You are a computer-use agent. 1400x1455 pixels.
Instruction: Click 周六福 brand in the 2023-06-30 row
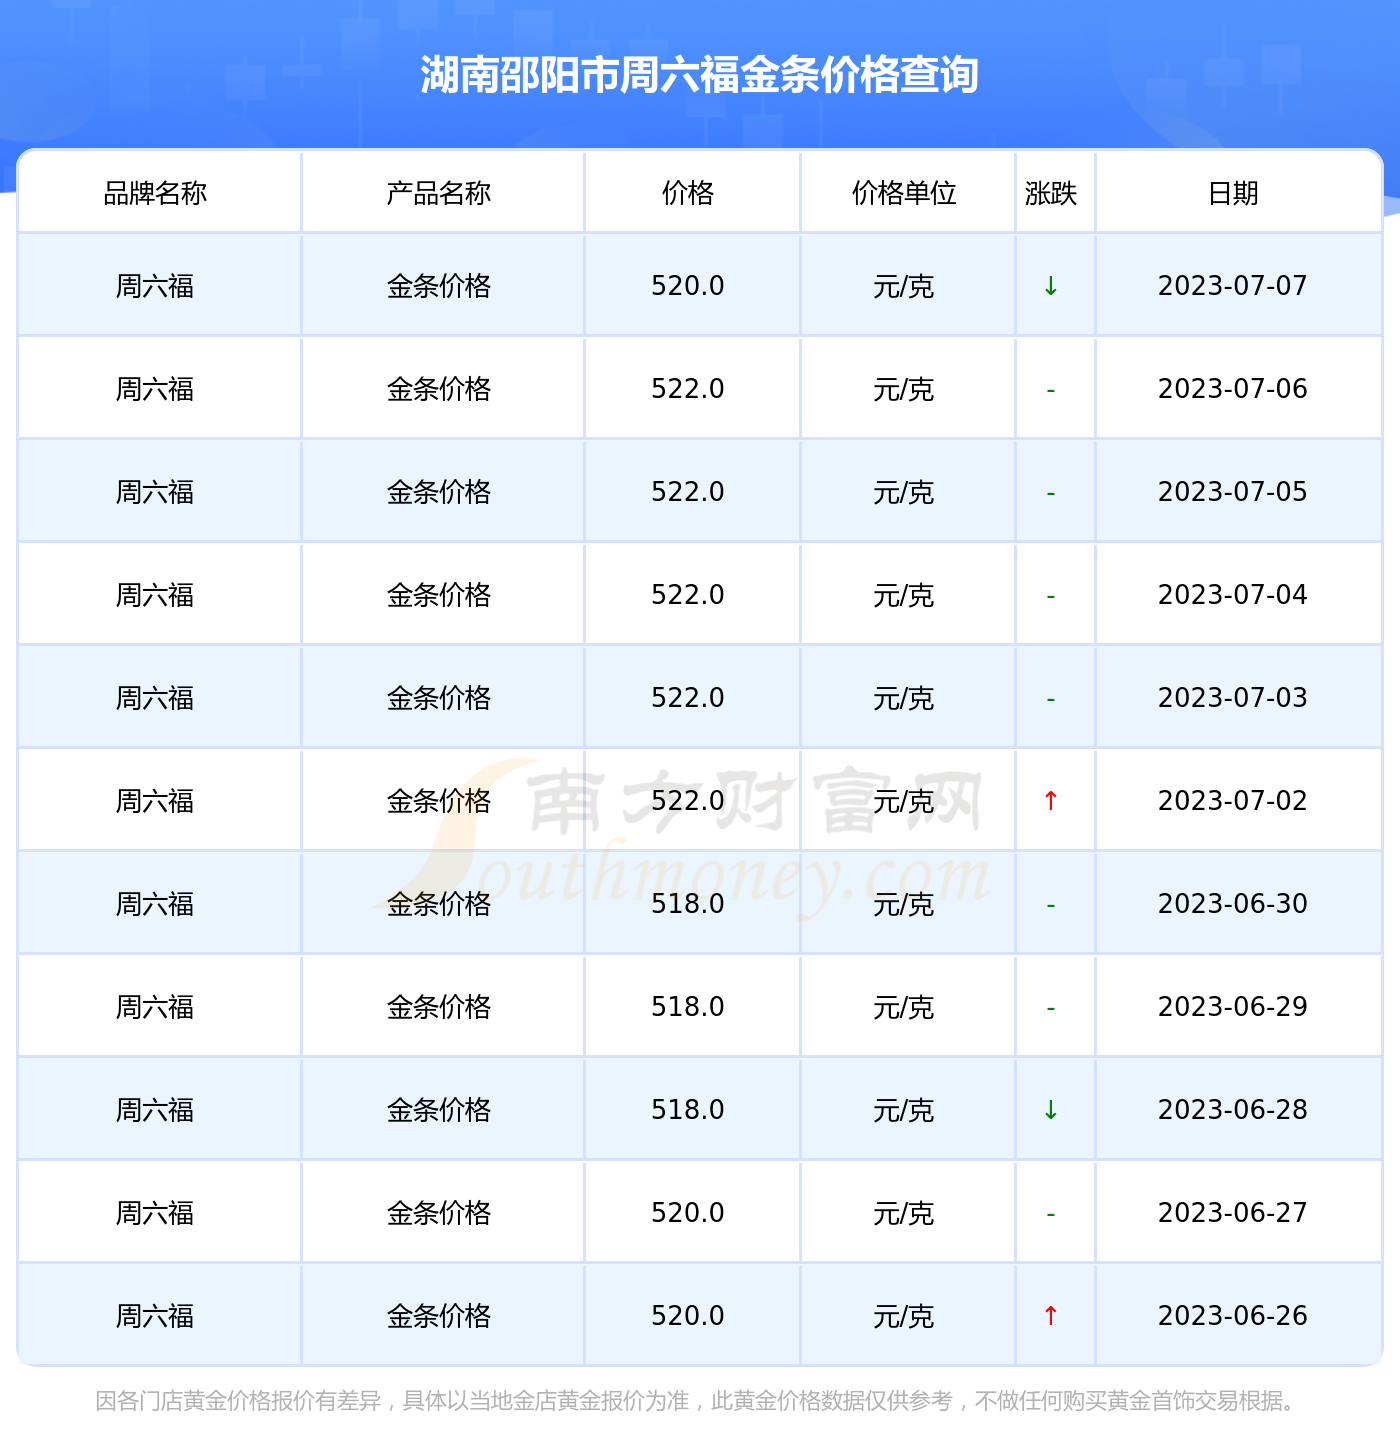click(155, 904)
